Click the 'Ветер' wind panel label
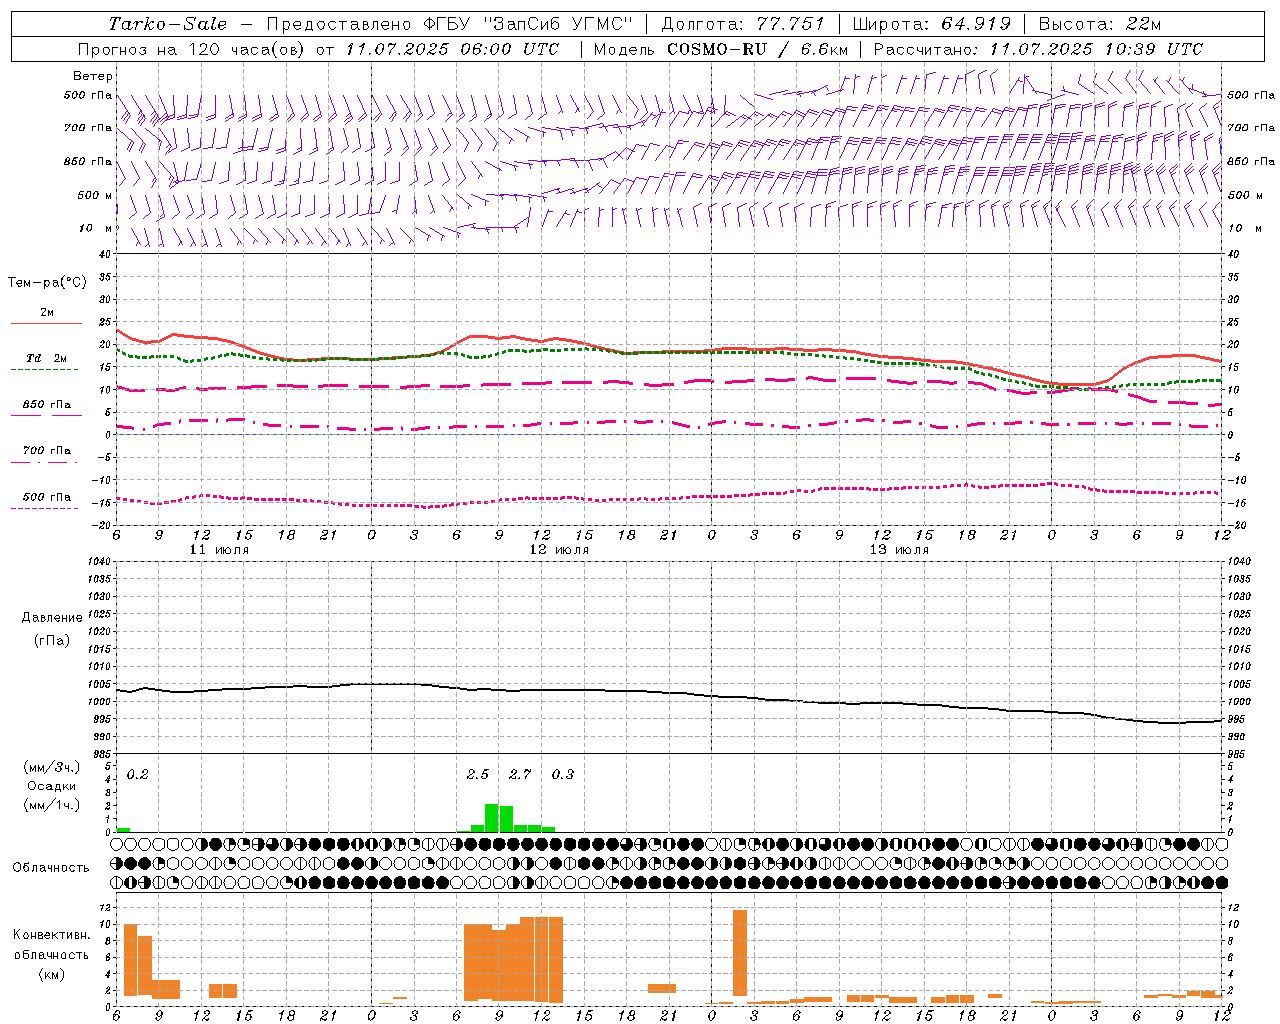1280x1024 pixels. (x=93, y=76)
